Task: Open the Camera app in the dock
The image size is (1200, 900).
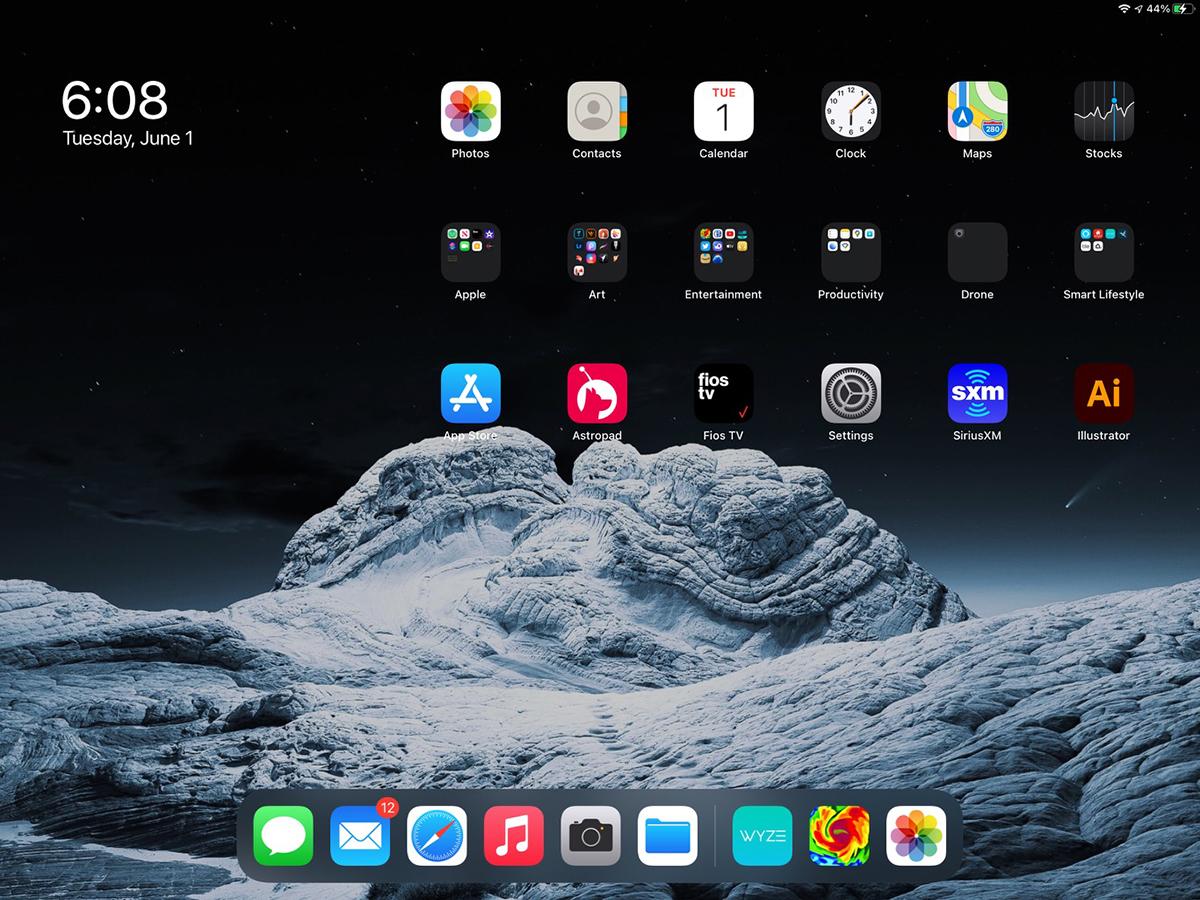Action: (591, 836)
